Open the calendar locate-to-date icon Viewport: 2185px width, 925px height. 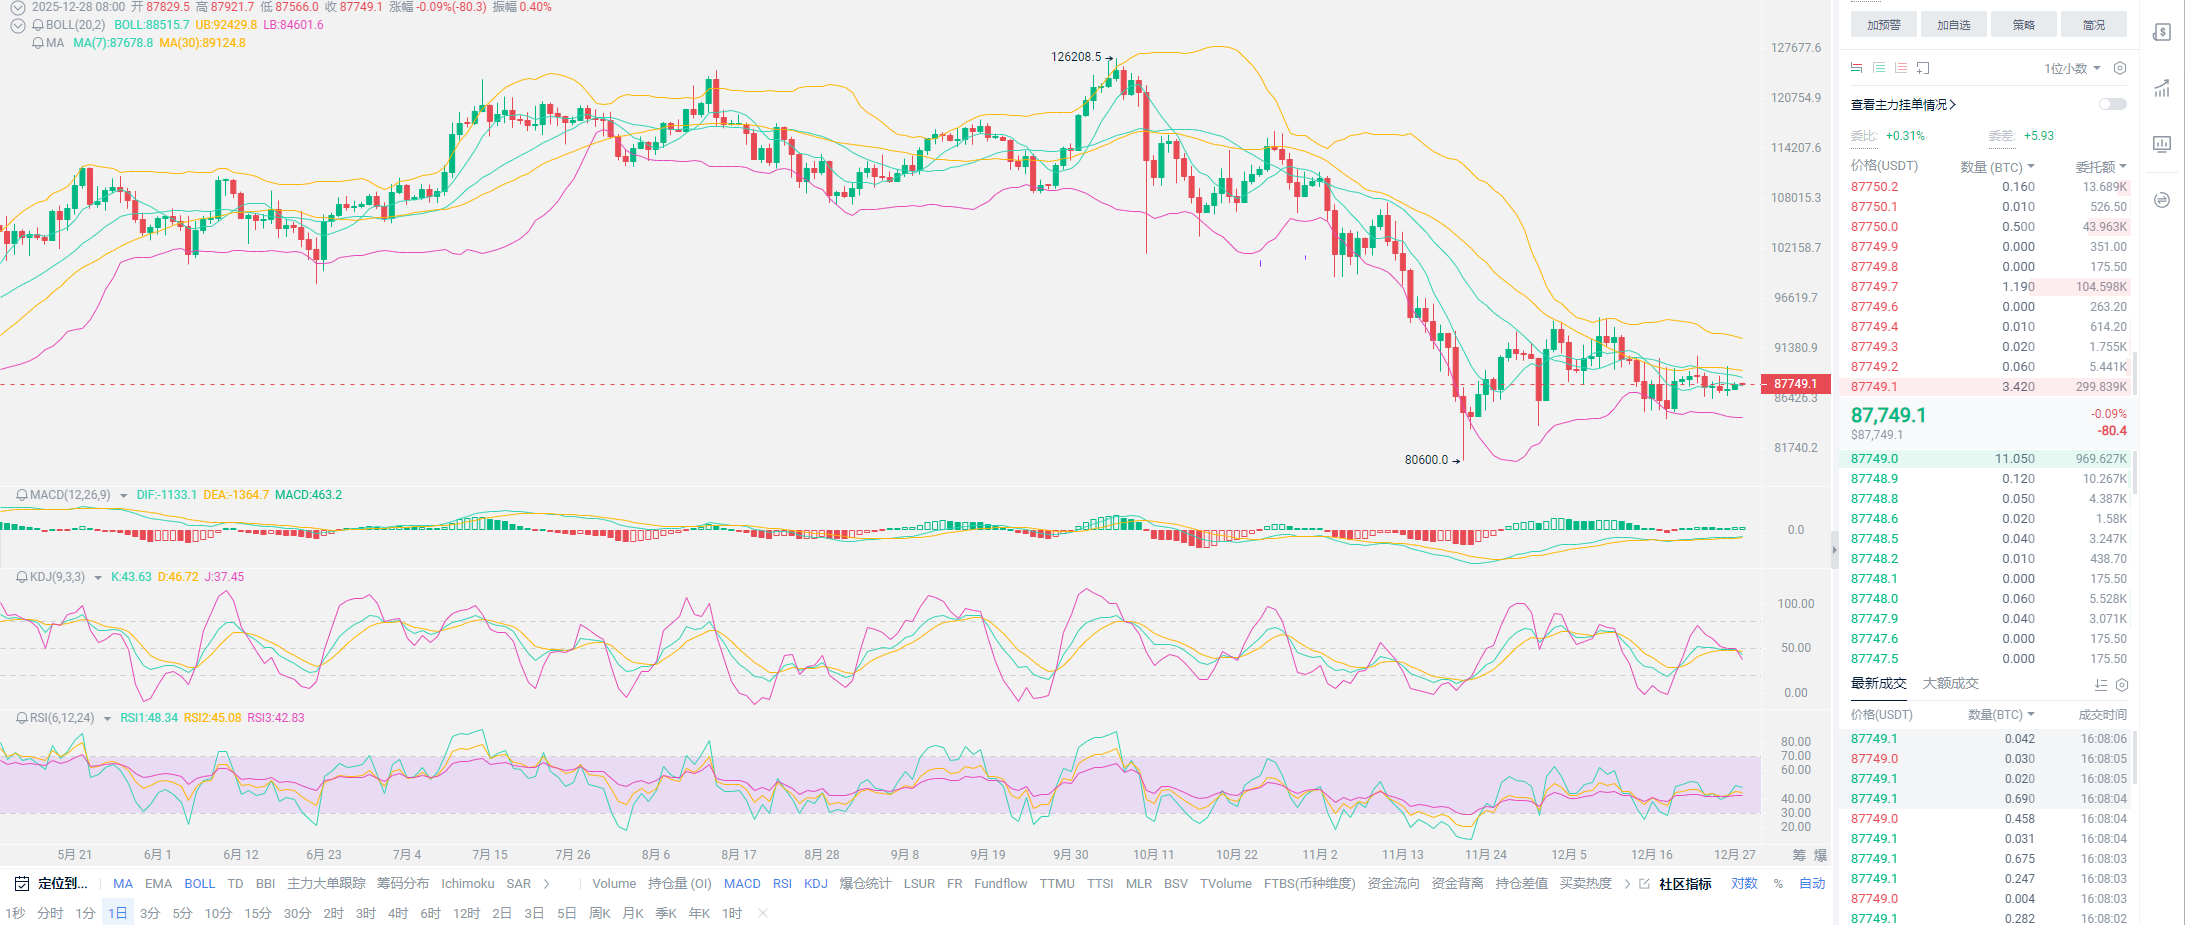[x=22, y=883]
